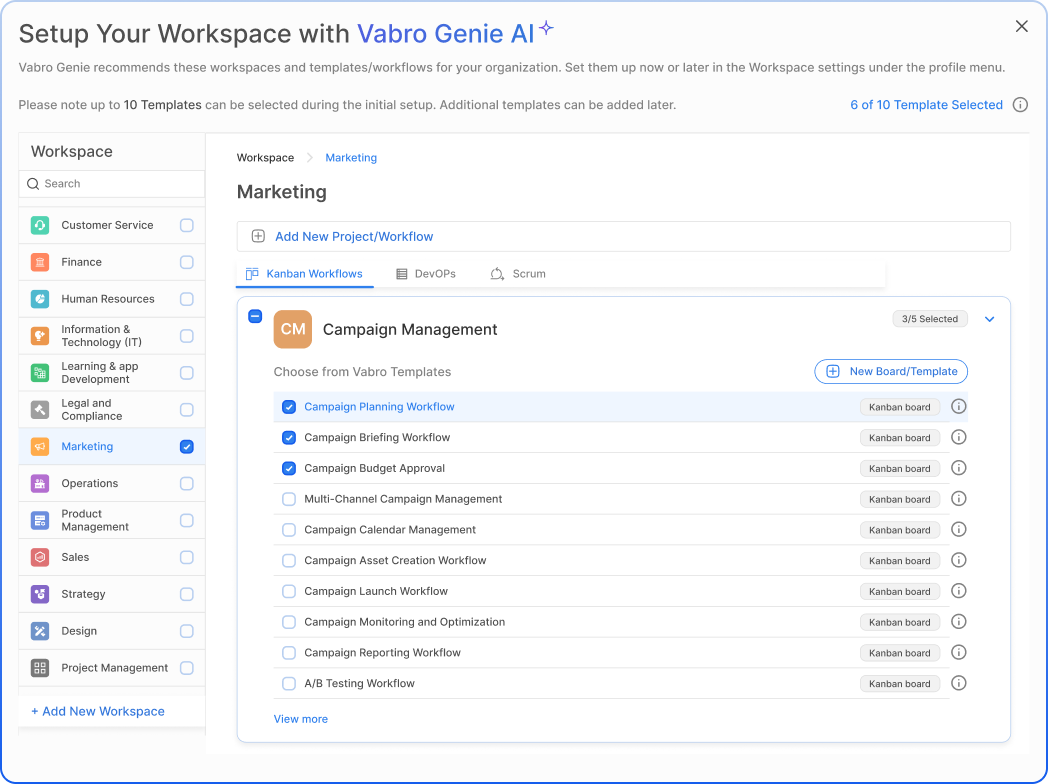1048x784 pixels.
Task: Expand the list with View more
Action: (x=301, y=719)
